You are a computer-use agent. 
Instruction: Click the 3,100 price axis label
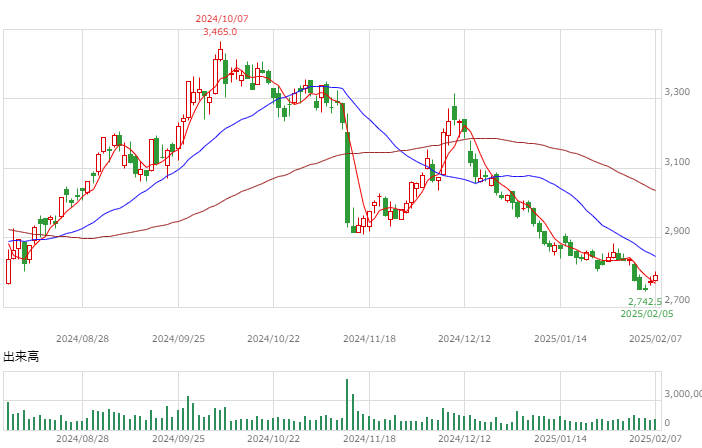(x=677, y=162)
